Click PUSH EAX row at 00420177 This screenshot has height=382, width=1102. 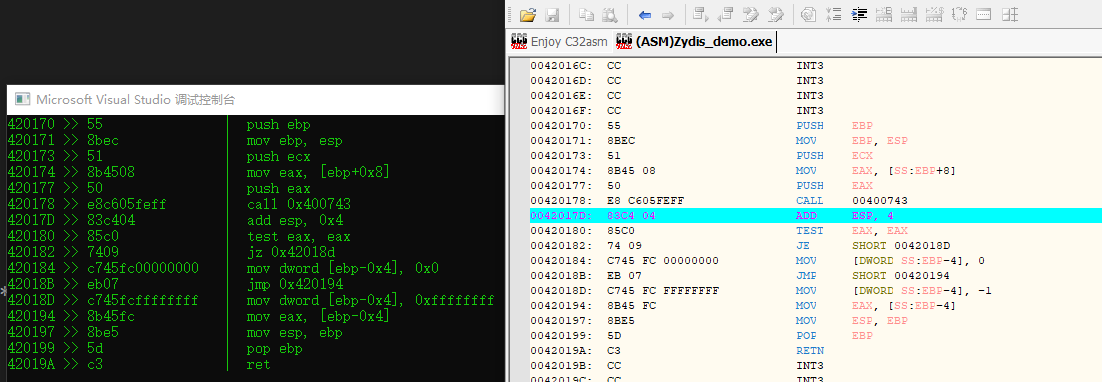[x=815, y=185]
